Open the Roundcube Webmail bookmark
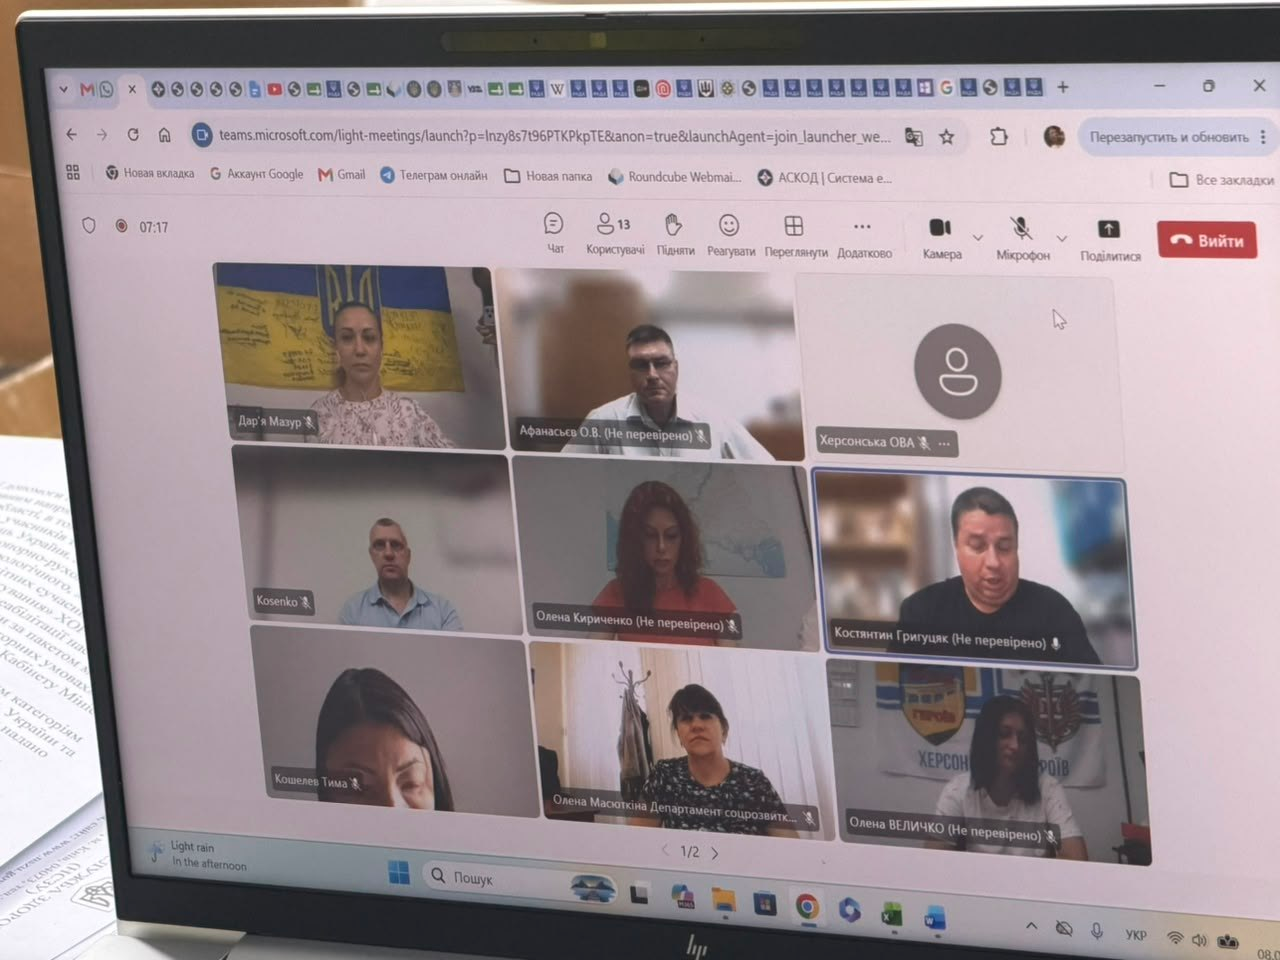 pyautogui.click(x=675, y=177)
